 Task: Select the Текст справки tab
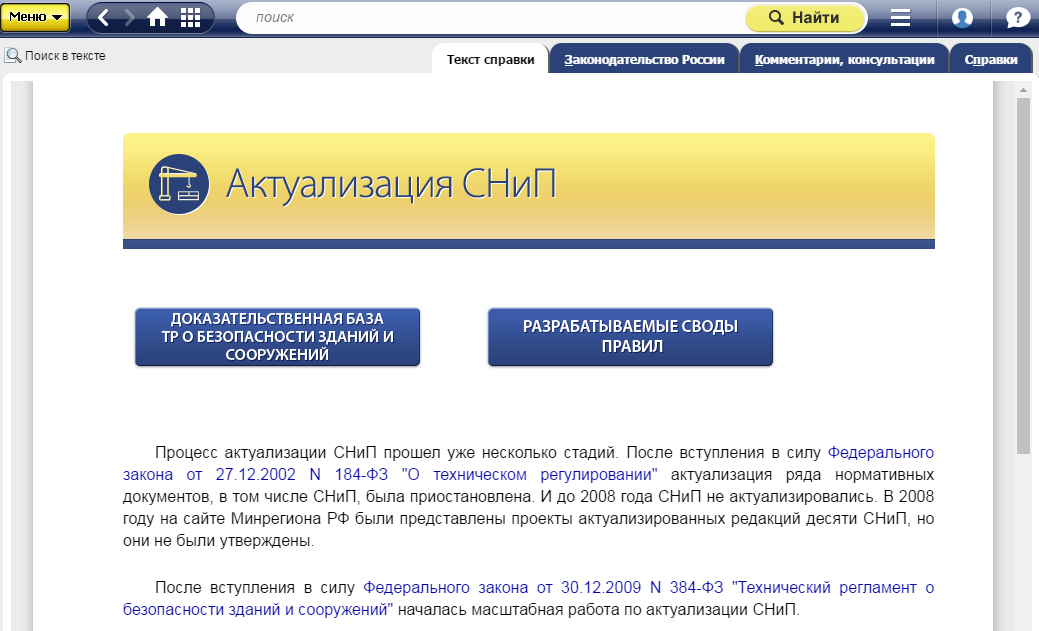490,60
